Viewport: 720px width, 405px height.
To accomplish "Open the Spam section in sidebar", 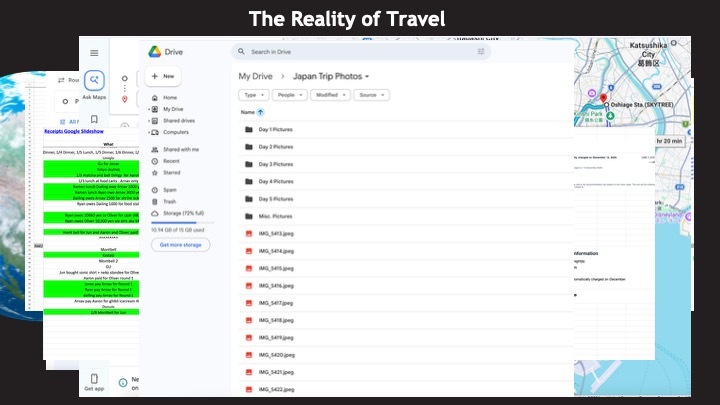I will click(x=169, y=190).
